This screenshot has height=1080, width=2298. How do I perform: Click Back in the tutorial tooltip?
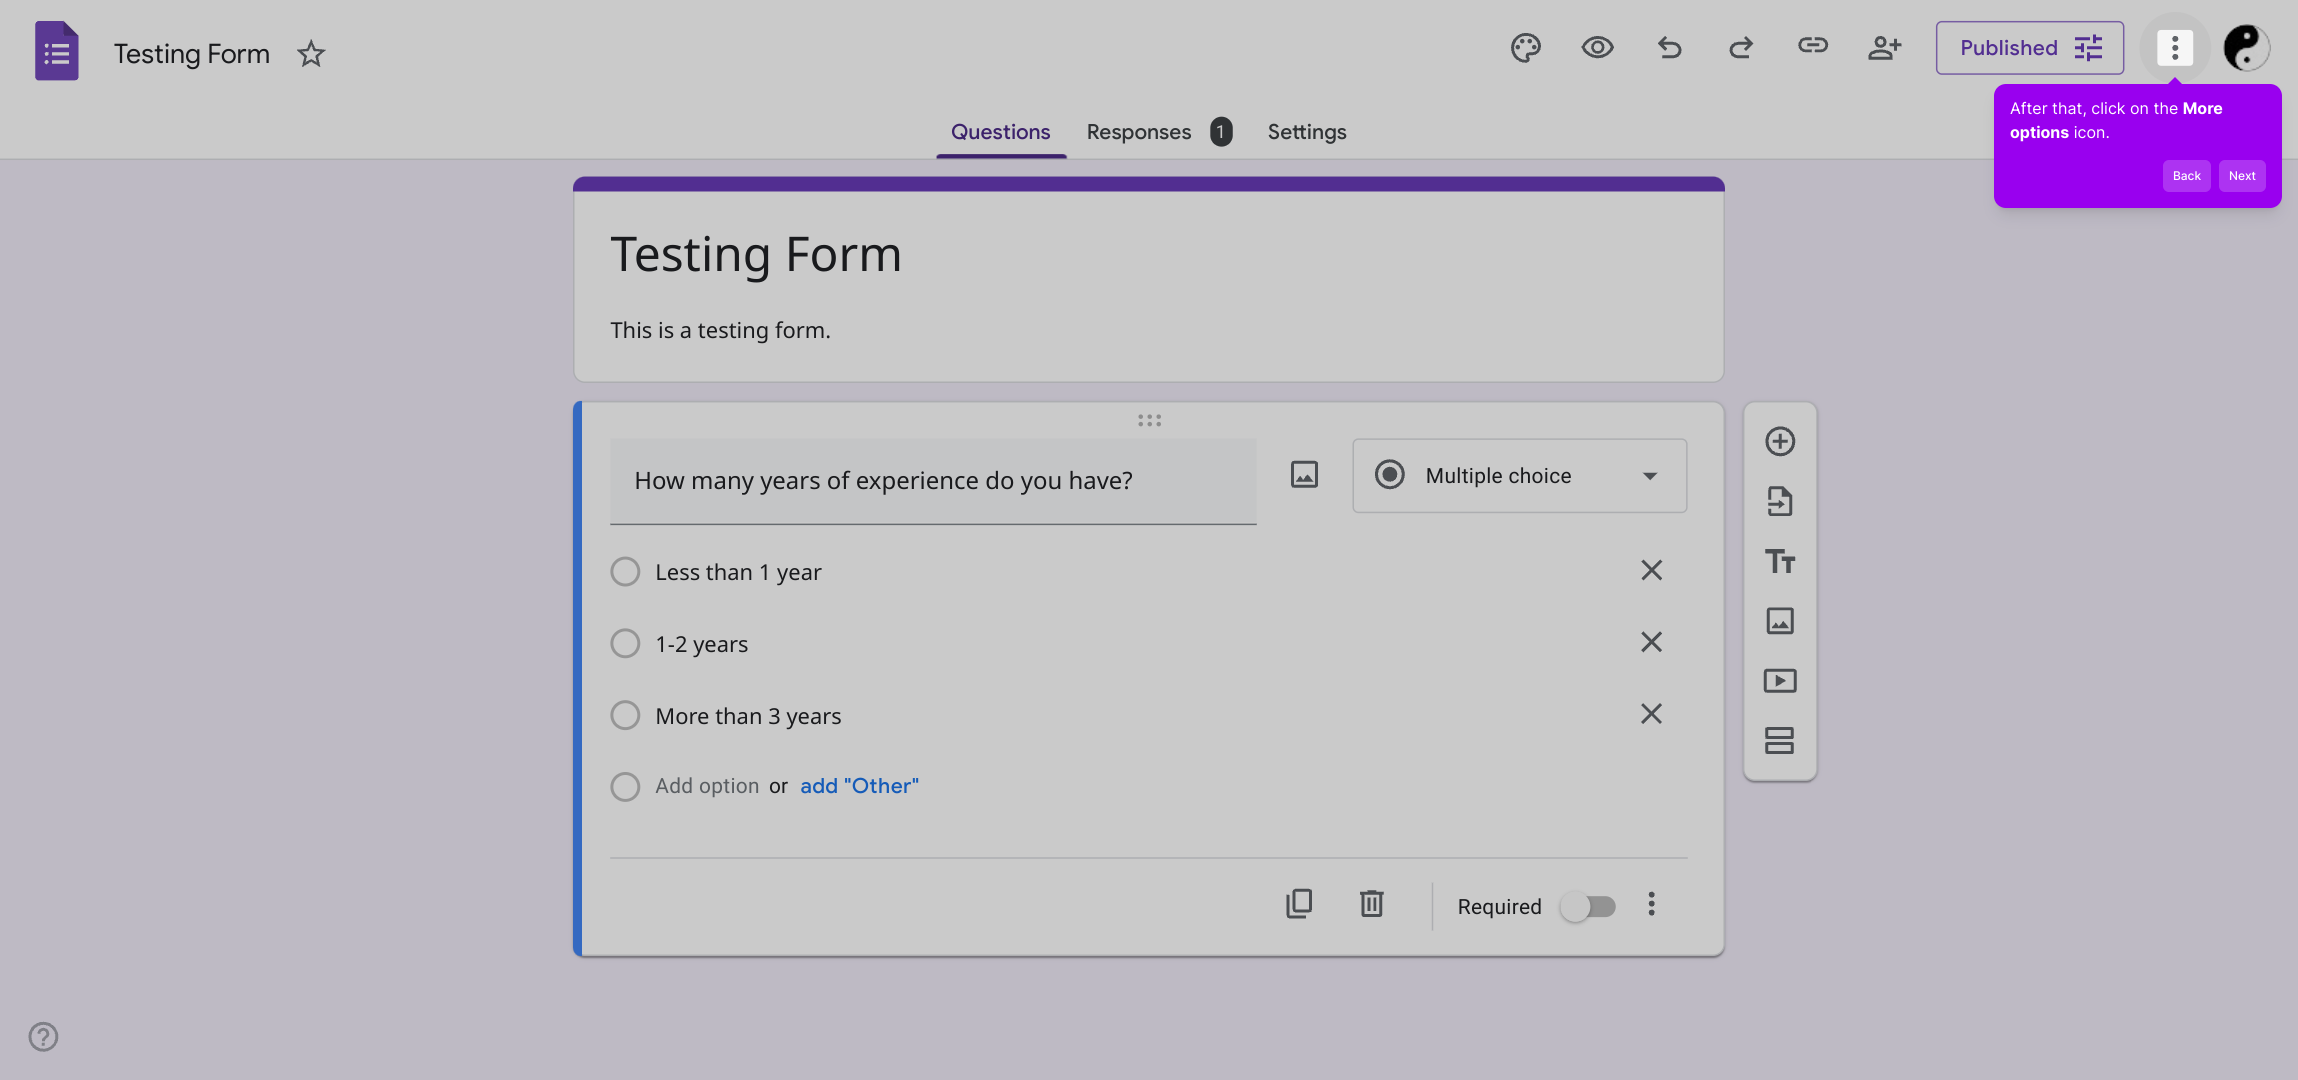point(2186,176)
